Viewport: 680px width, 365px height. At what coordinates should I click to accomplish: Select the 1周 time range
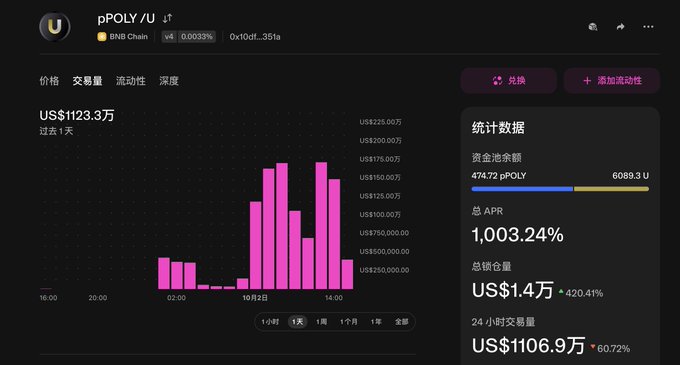[x=321, y=322]
